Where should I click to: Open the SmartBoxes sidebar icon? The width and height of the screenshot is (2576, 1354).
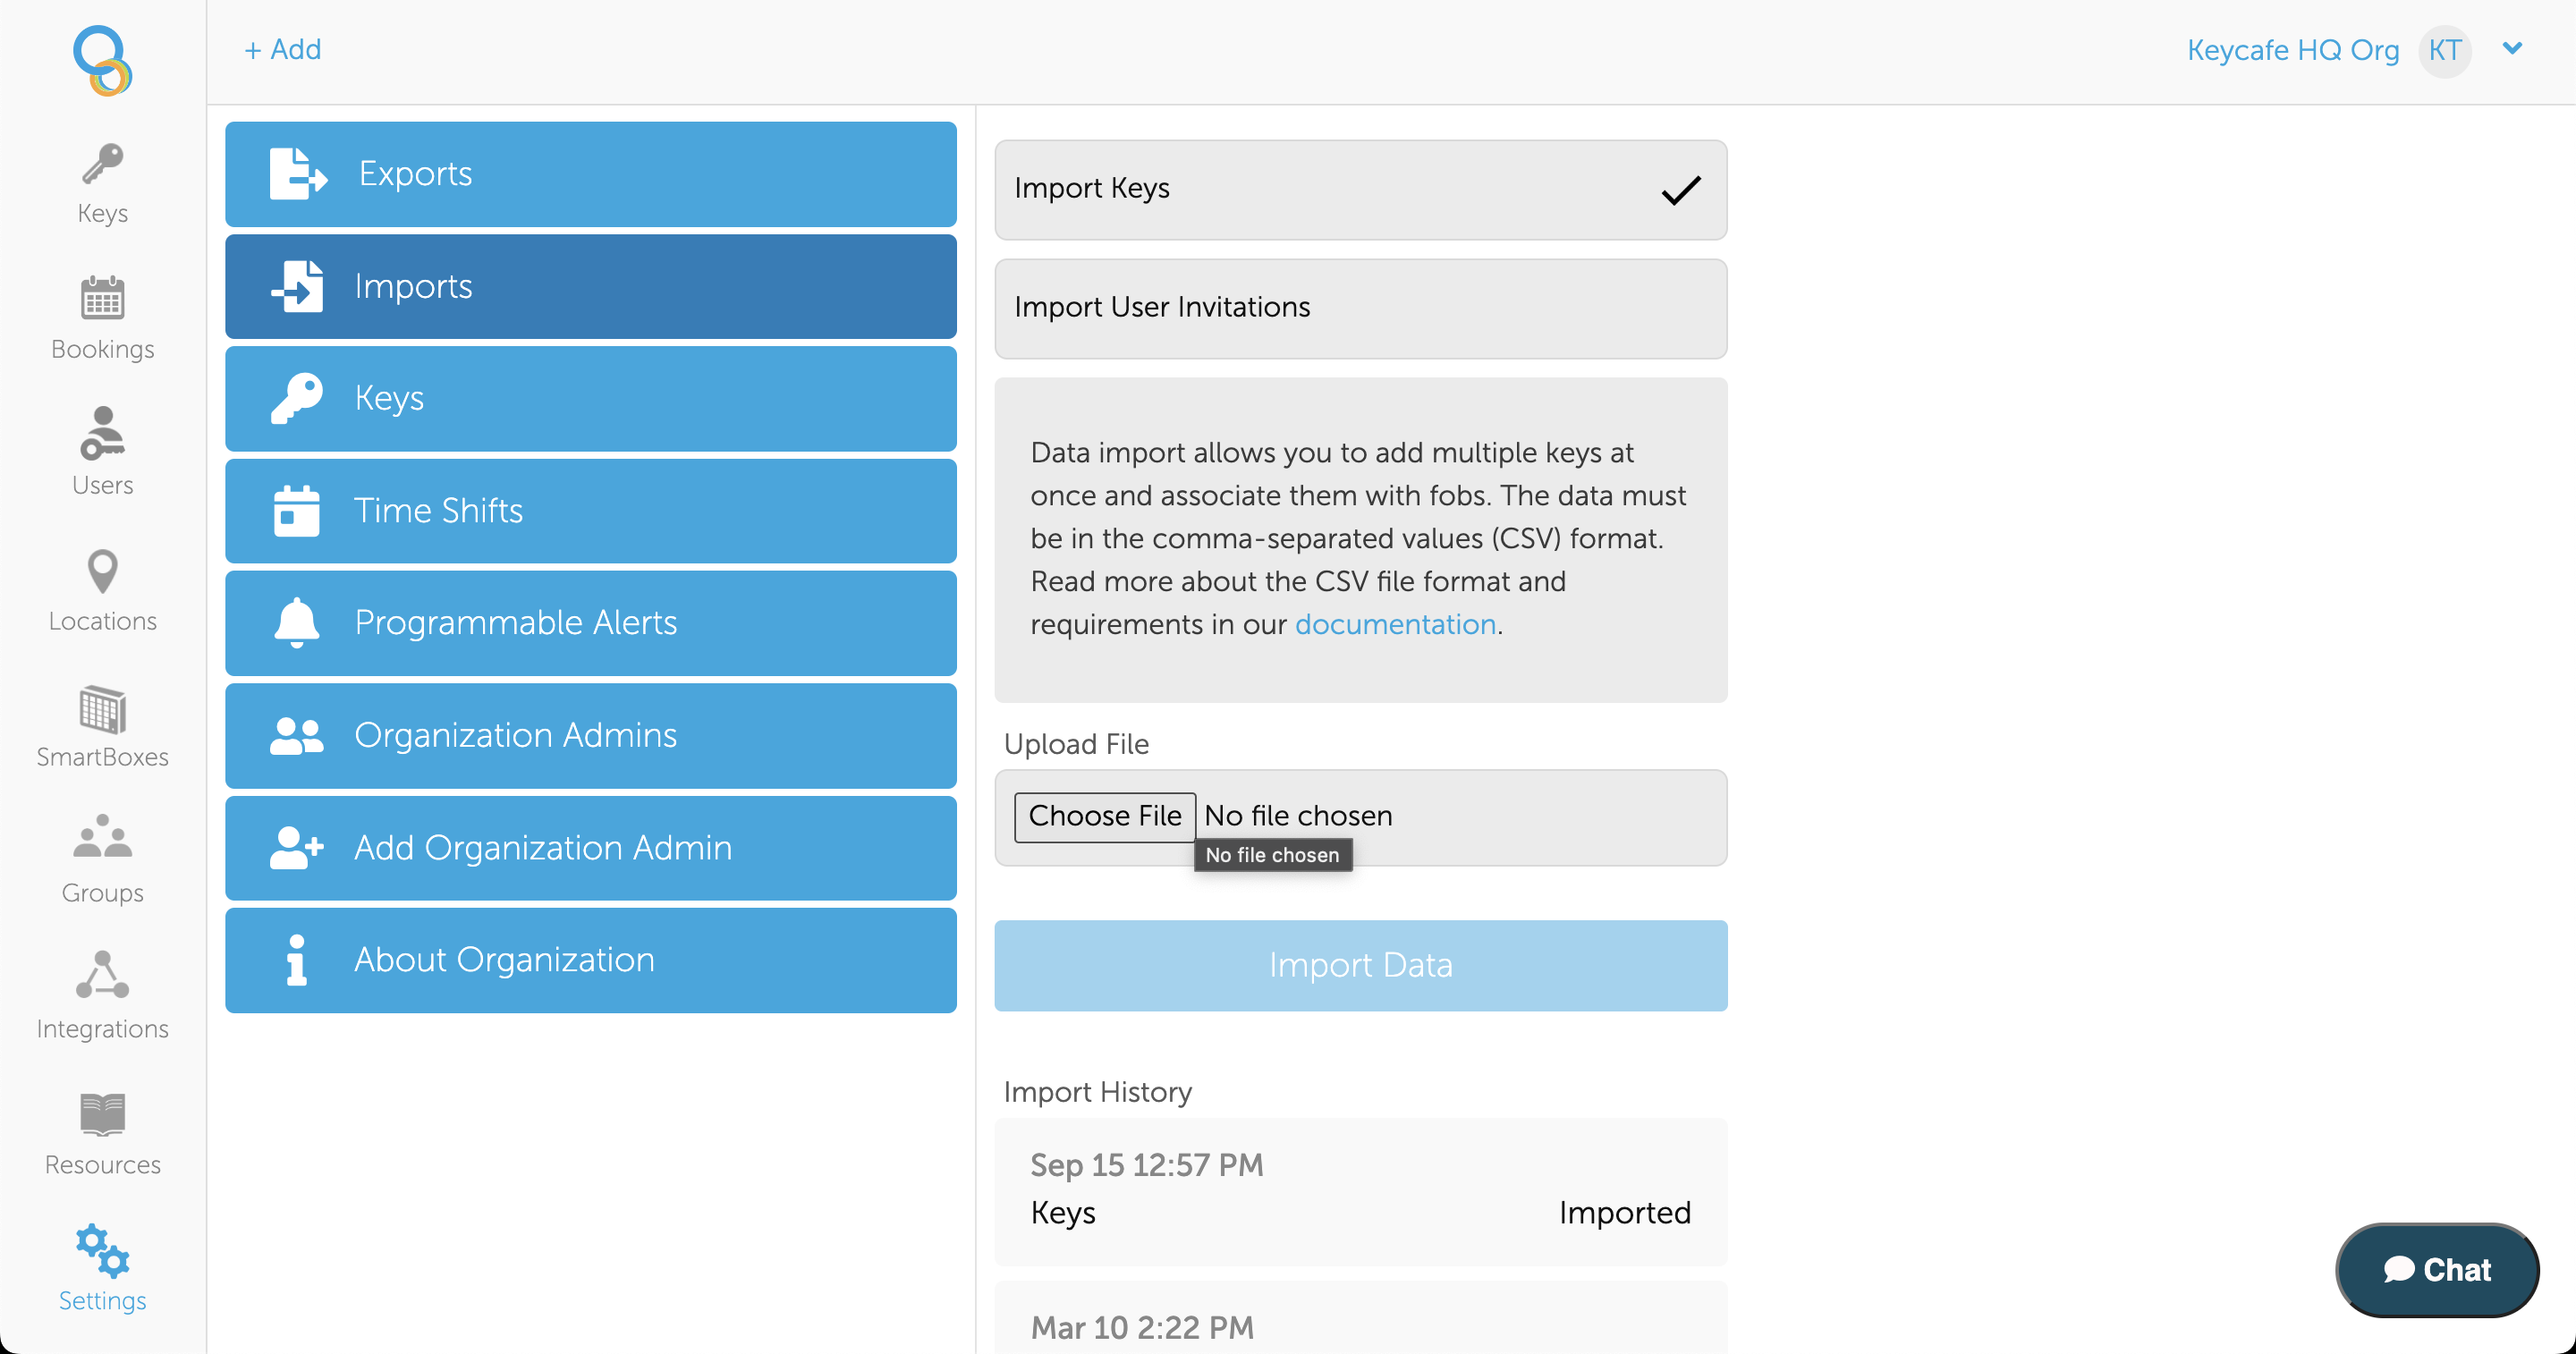102,709
